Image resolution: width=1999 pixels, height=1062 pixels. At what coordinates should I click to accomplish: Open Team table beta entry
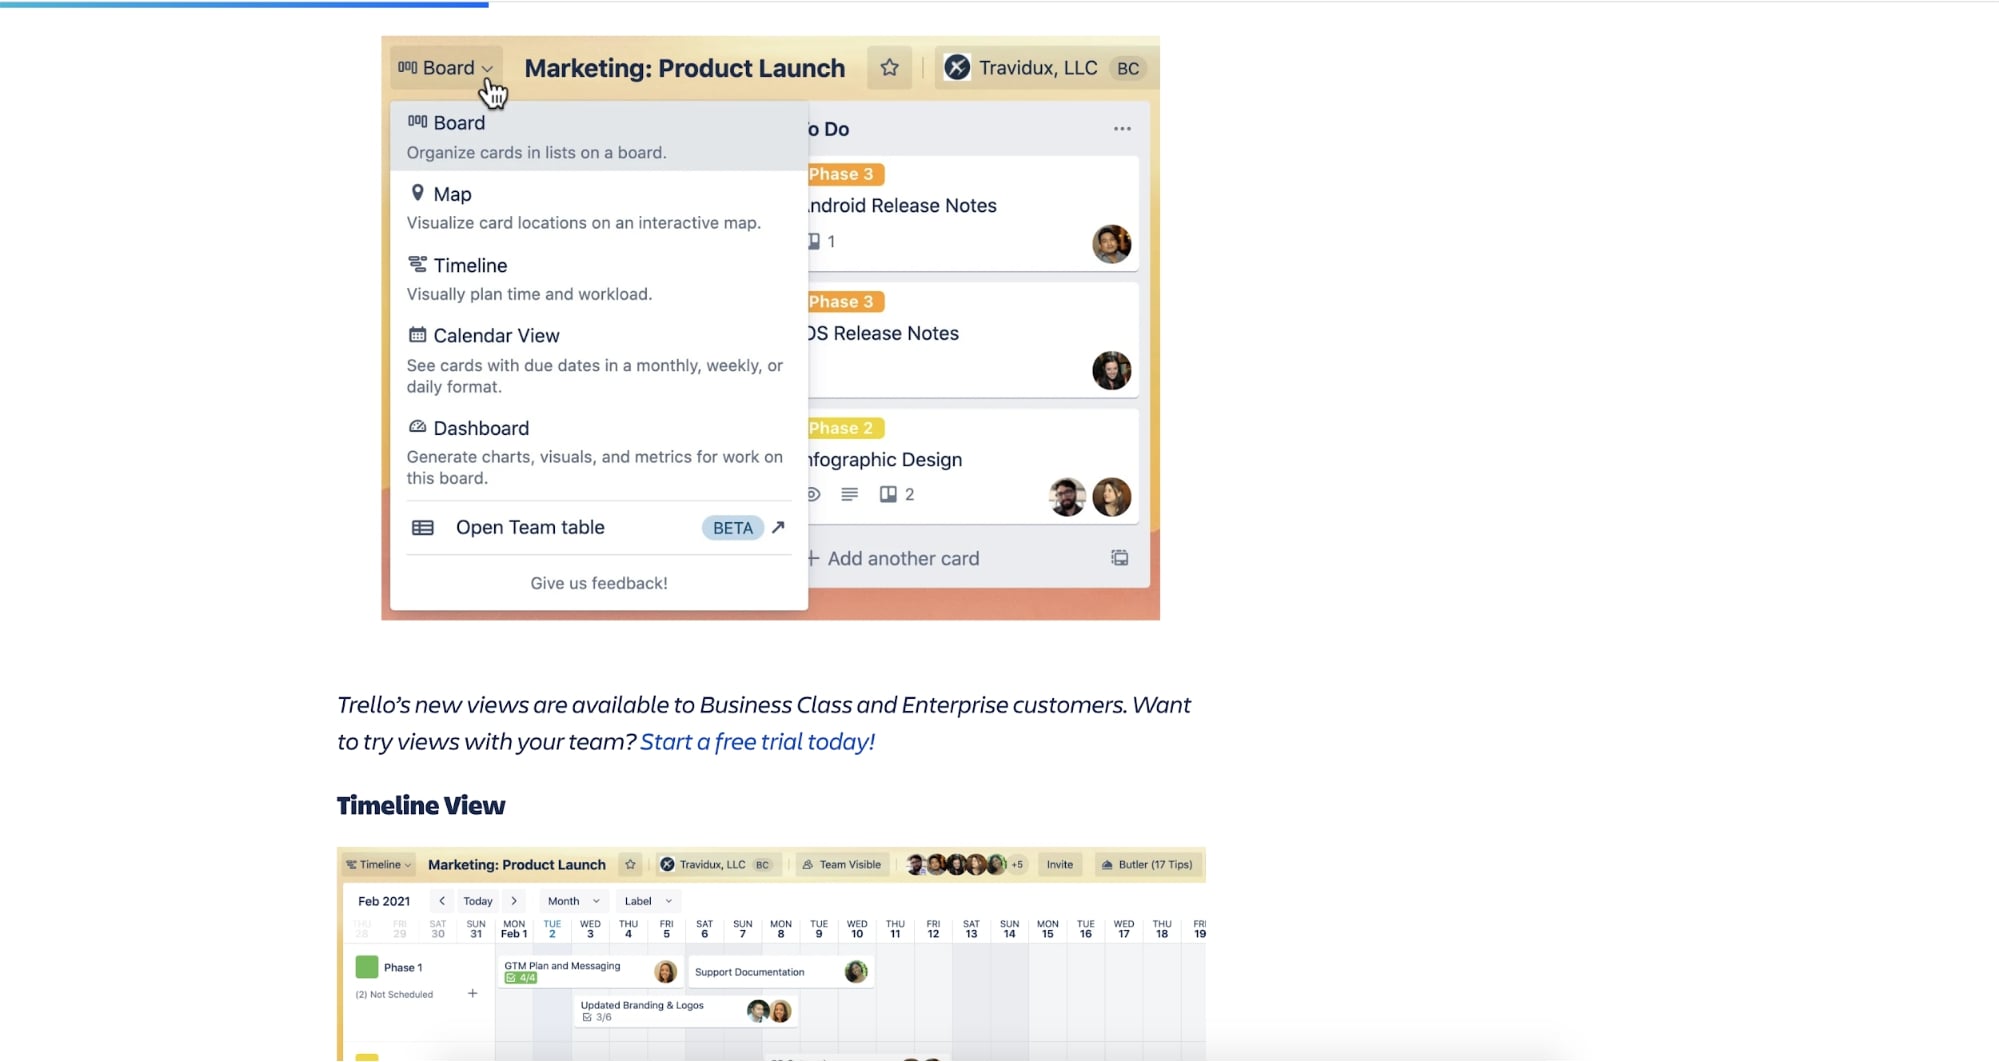[x=598, y=527]
